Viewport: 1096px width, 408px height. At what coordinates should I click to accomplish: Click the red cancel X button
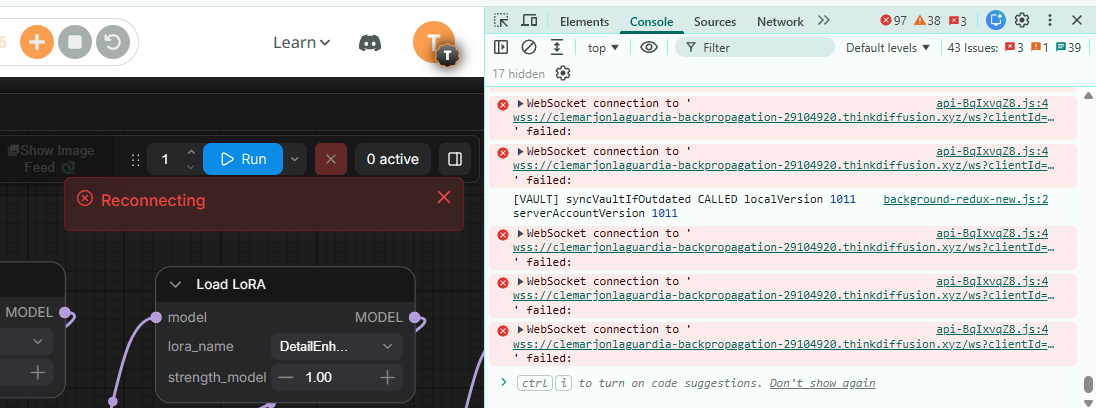point(331,159)
